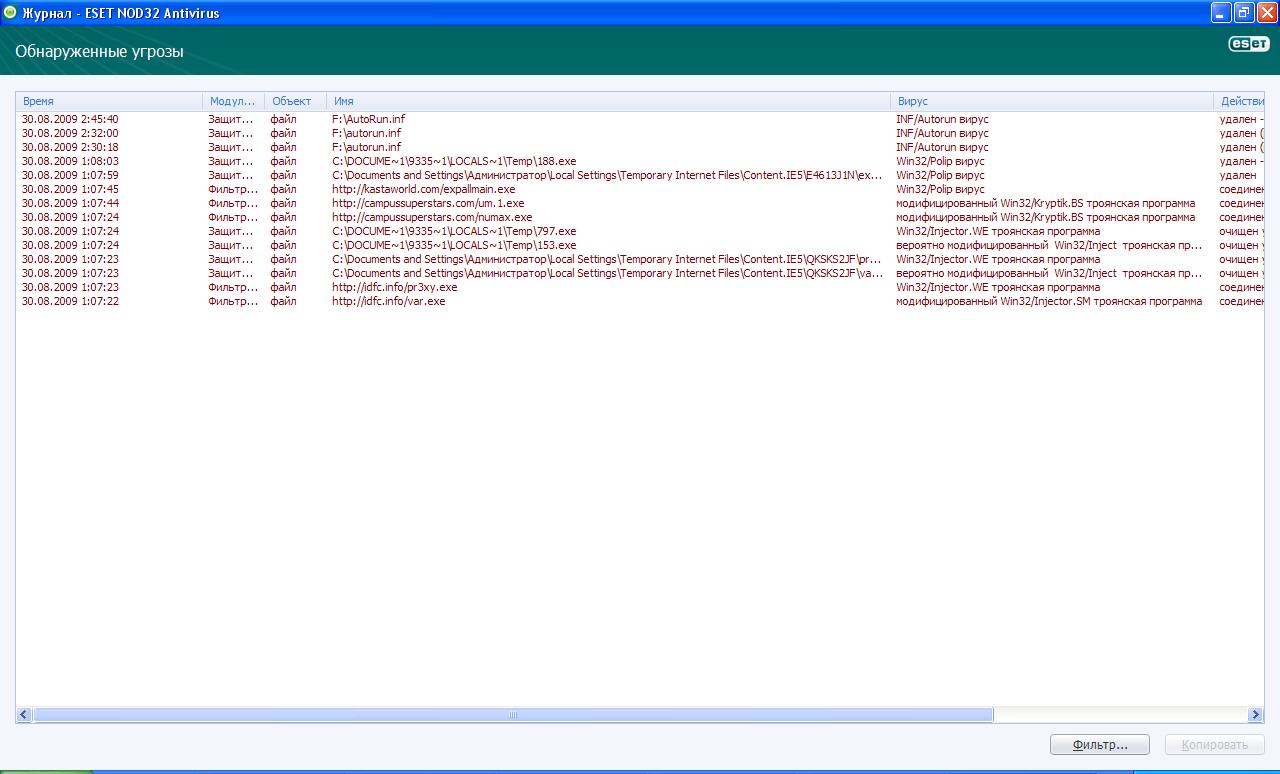Sort by the Модул... column header
Viewport: 1280px width, 774px height.
point(233,101)
